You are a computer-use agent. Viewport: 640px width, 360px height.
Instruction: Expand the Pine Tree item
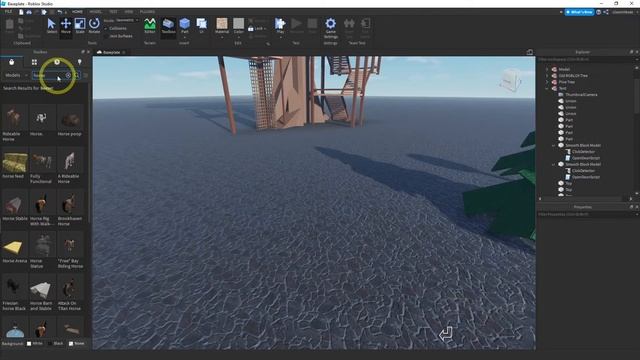coord(547,82)
